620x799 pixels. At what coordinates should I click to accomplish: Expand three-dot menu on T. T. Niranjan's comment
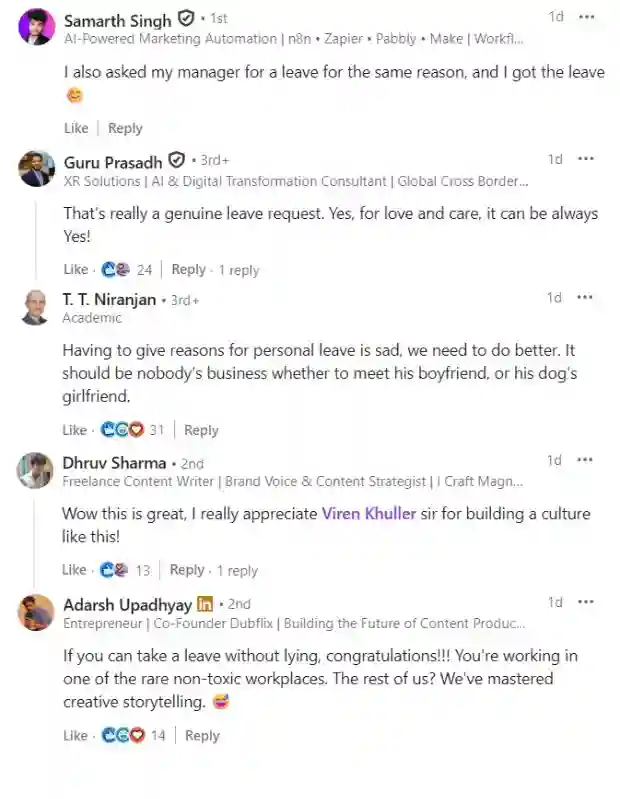(587, 297)
